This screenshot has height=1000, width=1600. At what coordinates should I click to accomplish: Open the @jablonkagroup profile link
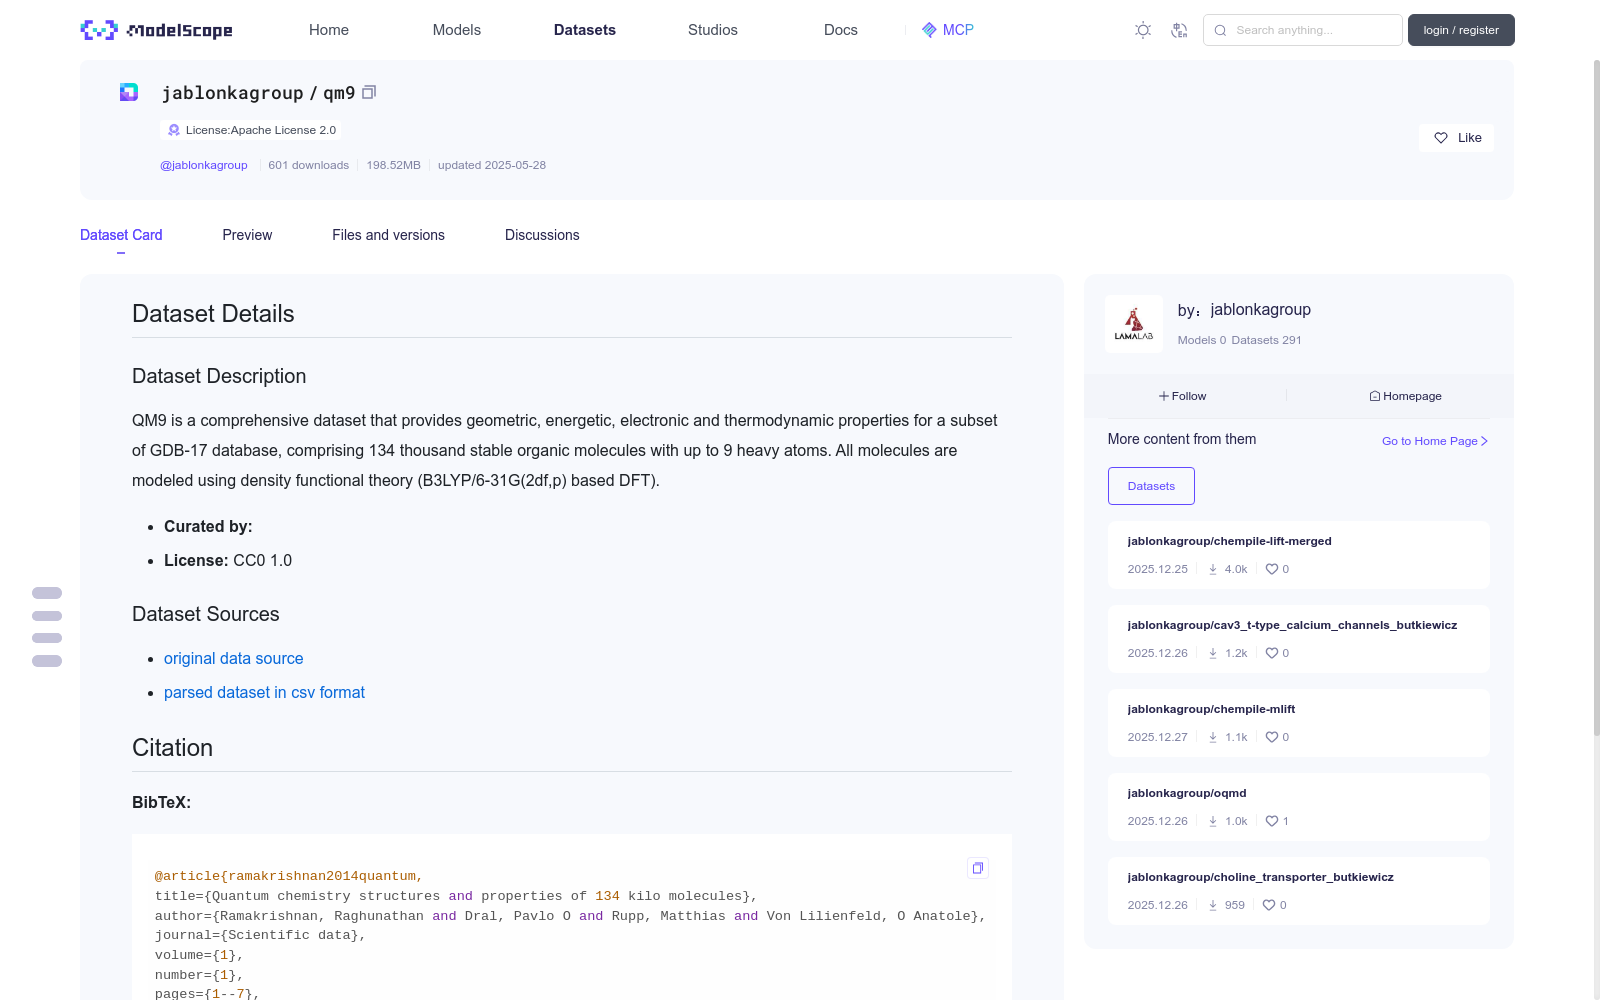click(x=204, y=165)
